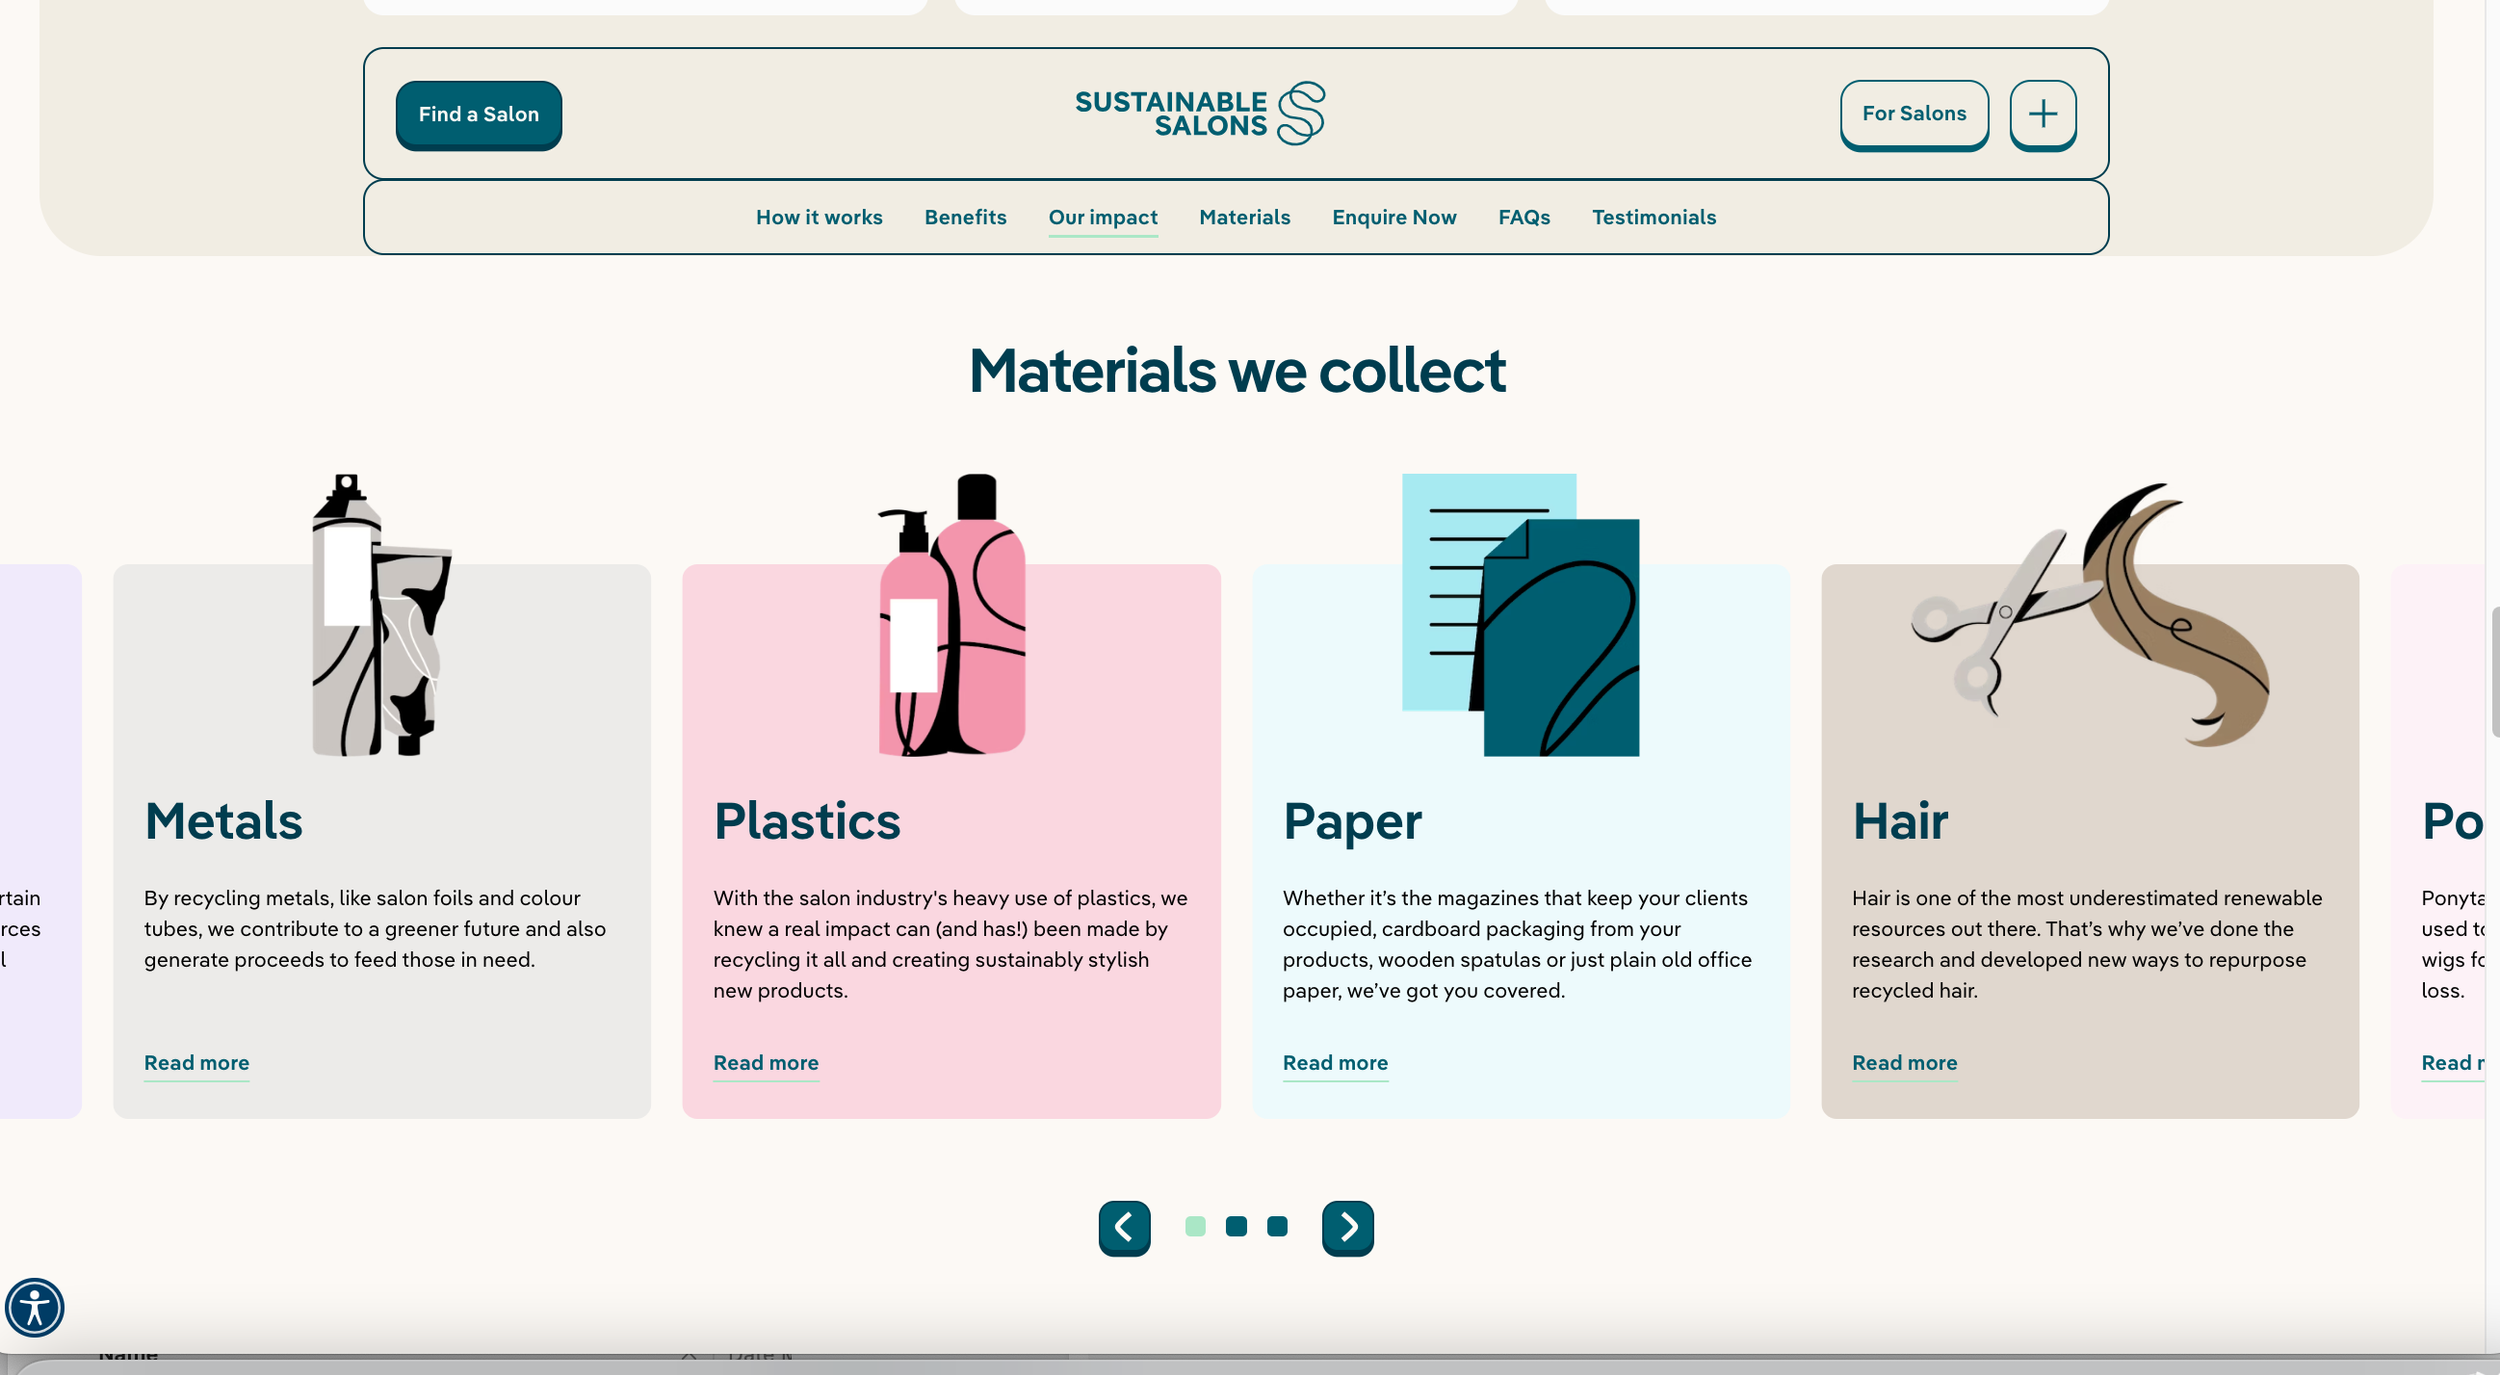This screenshot has width=2500, height=1375.
Task: Click the paper documents illustration
Action: [x=1520, y=615]
